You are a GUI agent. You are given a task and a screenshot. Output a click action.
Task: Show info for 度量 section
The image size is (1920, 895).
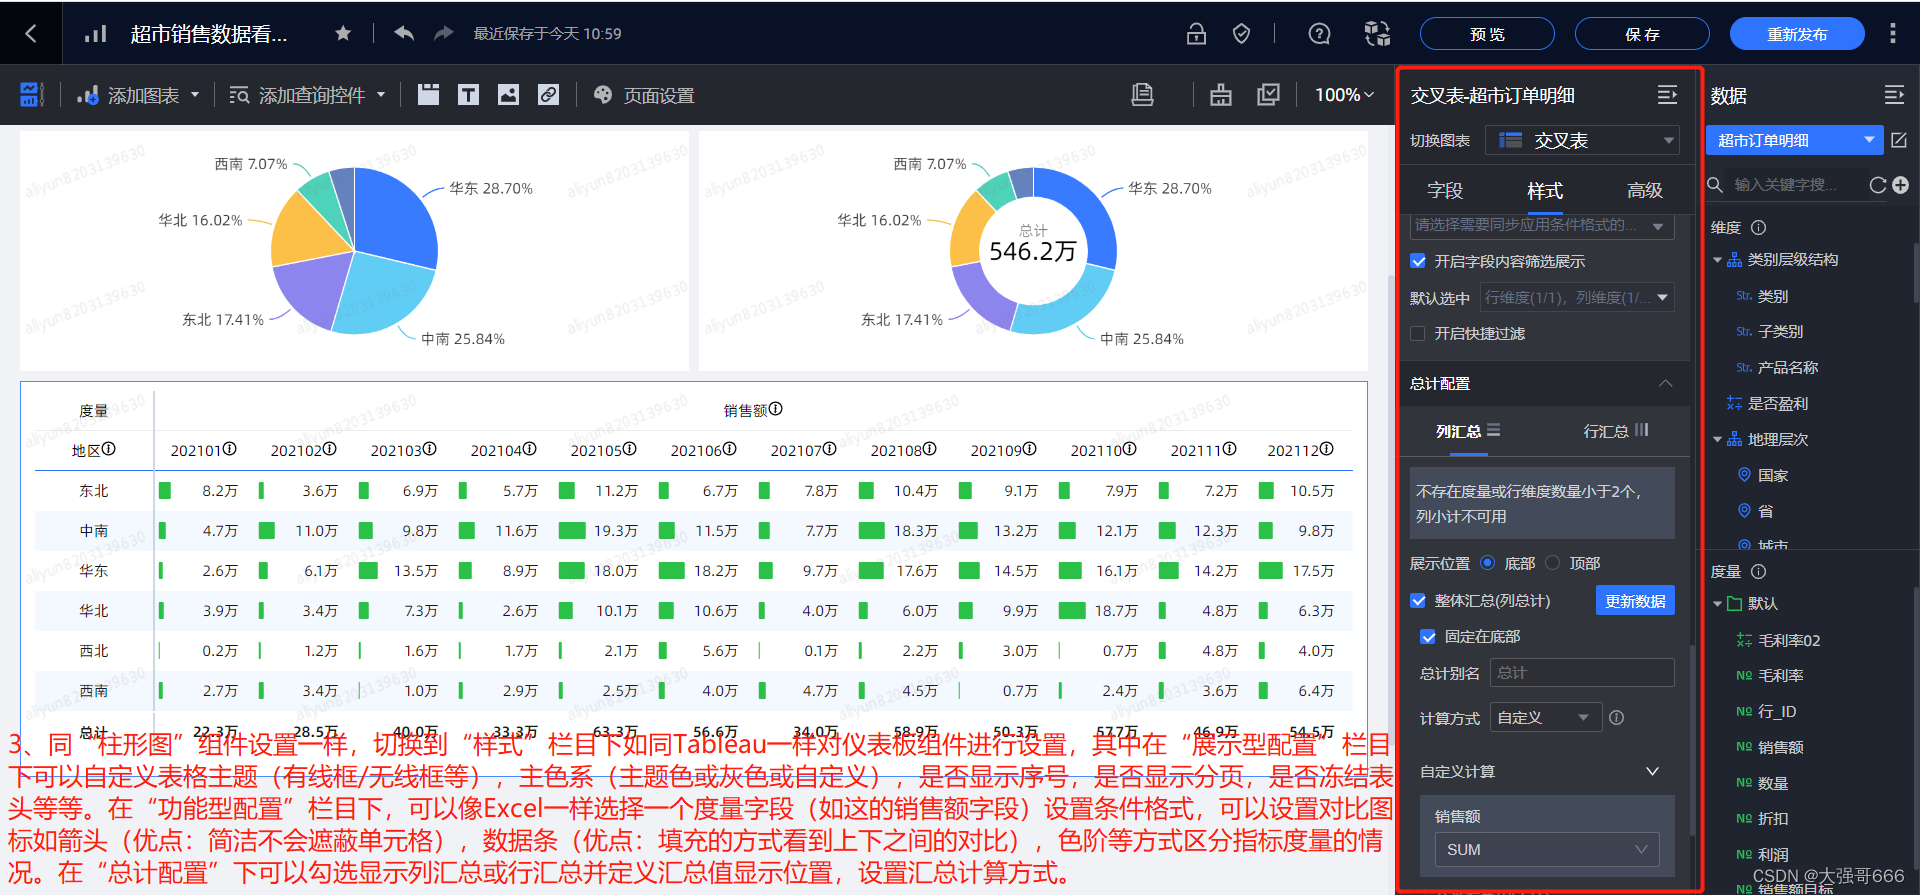click(1759, 571)
